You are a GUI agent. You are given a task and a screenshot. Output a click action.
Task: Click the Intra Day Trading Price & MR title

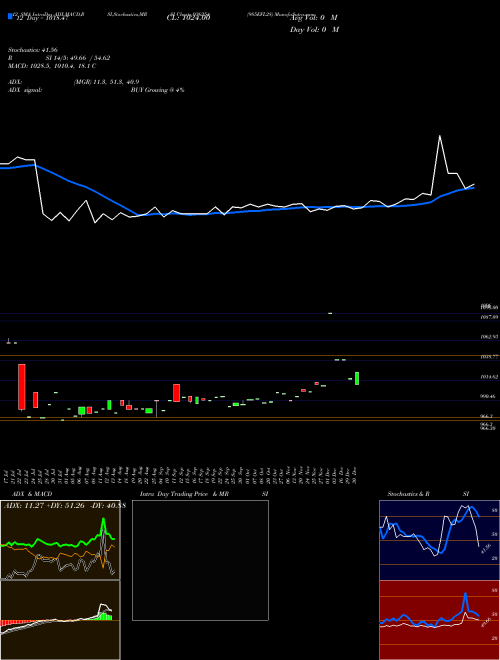tap(184, 494)
